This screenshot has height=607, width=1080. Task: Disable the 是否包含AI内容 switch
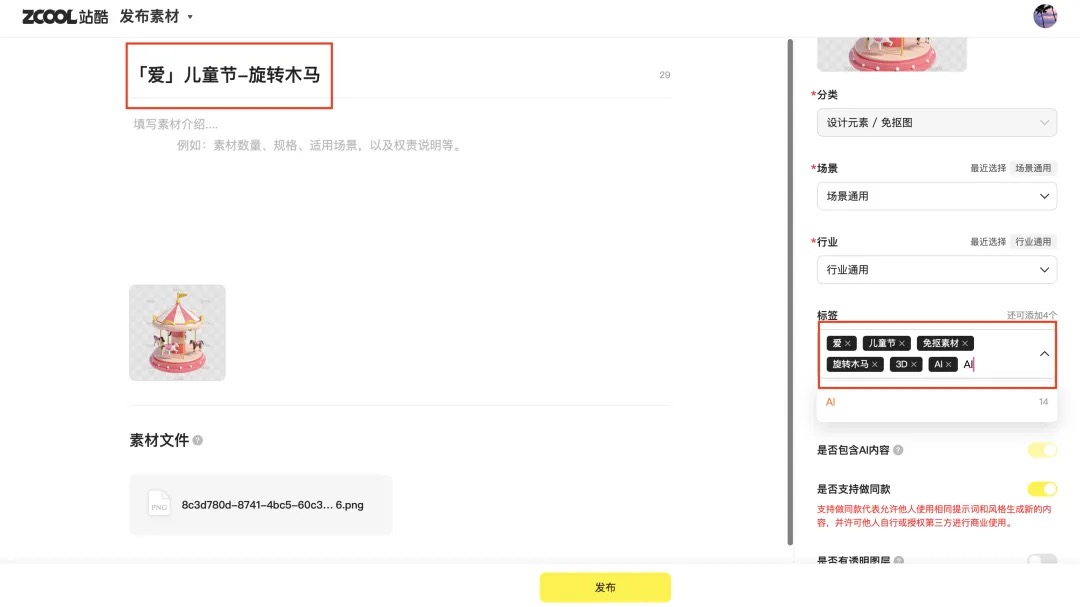tap(1042, 450)
